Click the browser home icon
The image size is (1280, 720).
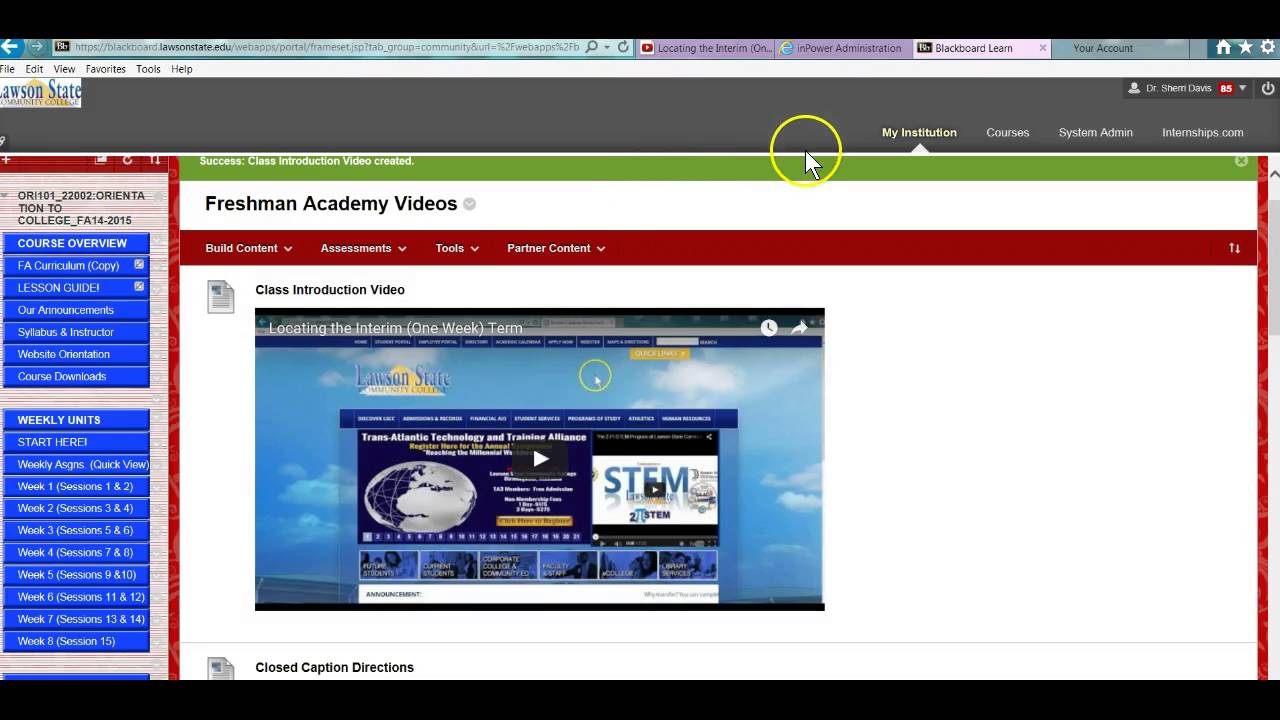pyautogui.click(x=1223, y=47)
